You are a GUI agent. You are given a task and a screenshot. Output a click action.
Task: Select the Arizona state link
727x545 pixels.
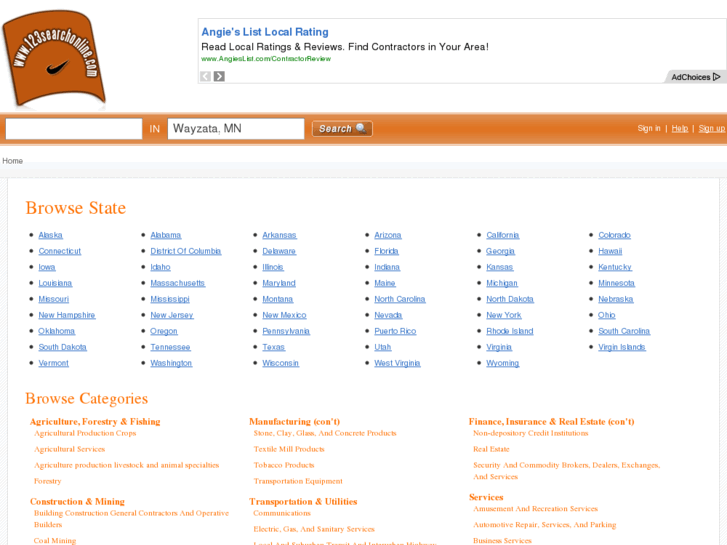click(x=388, y=235)
